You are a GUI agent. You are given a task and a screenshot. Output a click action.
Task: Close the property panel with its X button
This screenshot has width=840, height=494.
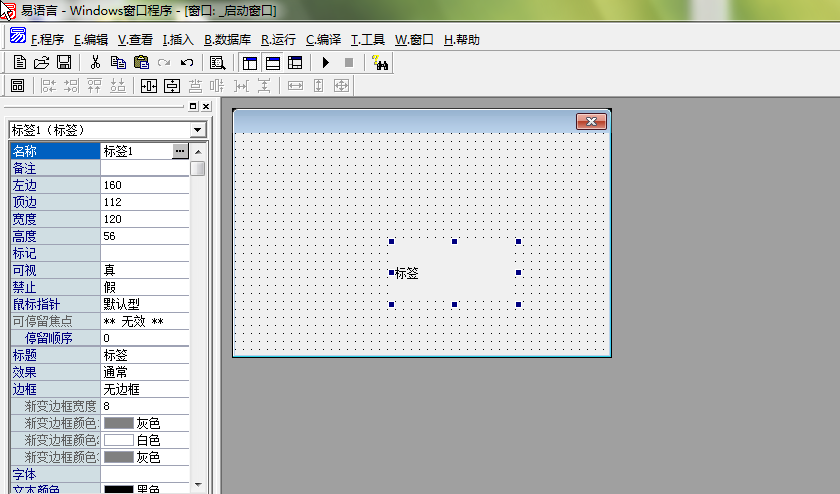coord(206,106)
